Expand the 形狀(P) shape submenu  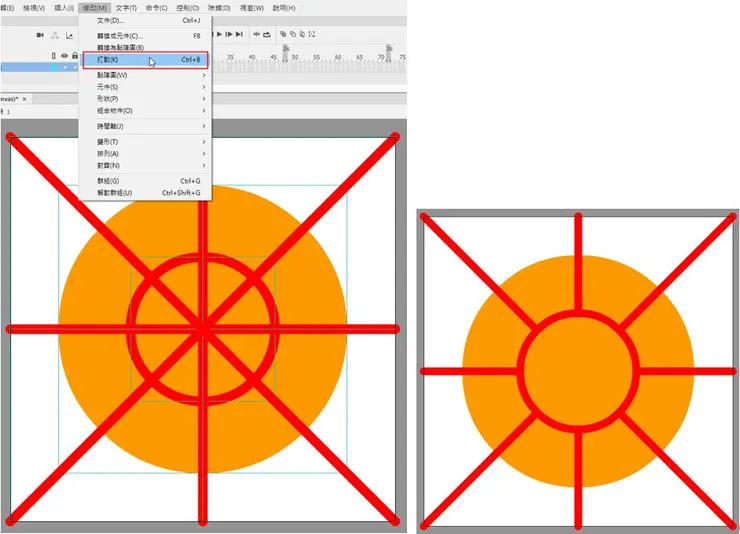[x=145, y=99]
